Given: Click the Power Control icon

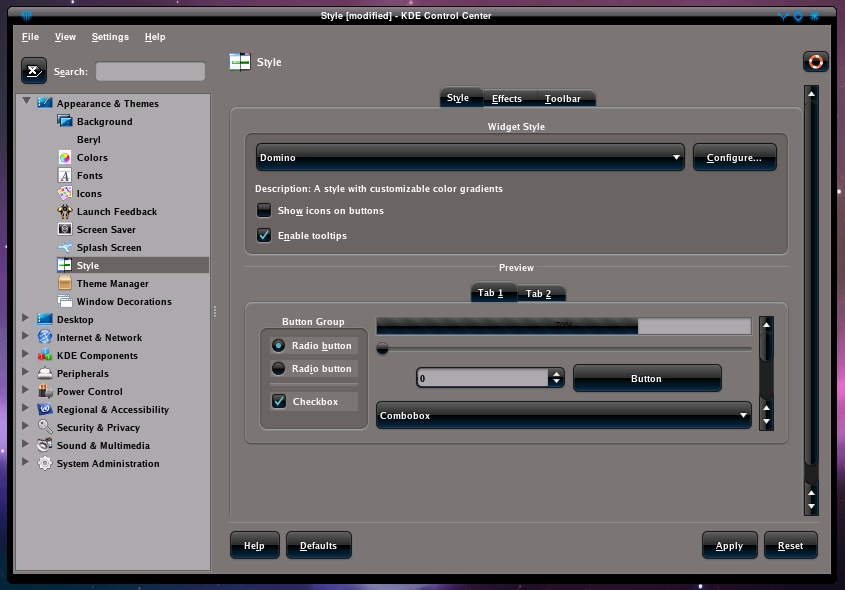Looking at the screenshot, I should click(x=45, y=391).
